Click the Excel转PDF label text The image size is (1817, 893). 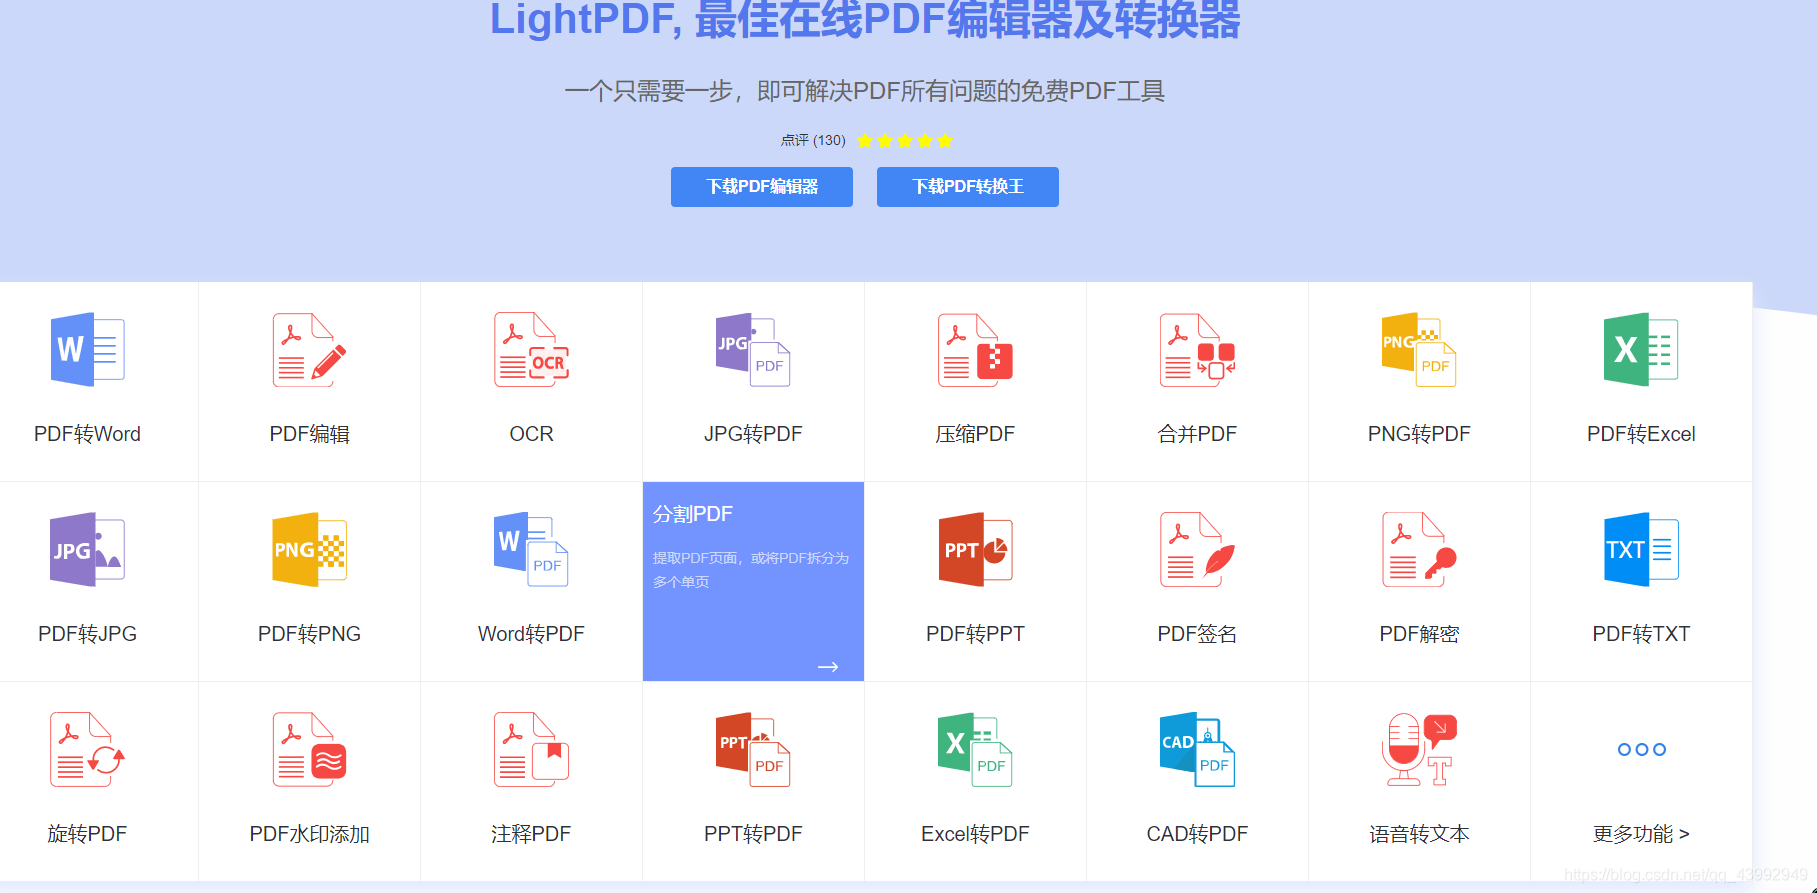pyautogui.click(x=975, y=834)
